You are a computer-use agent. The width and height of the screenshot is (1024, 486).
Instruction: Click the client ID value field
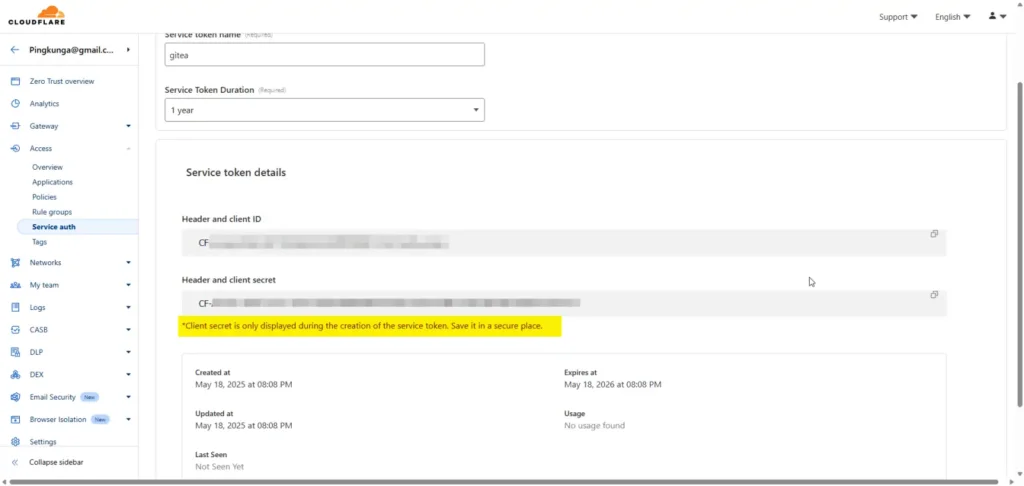click(x=564, y=243)
